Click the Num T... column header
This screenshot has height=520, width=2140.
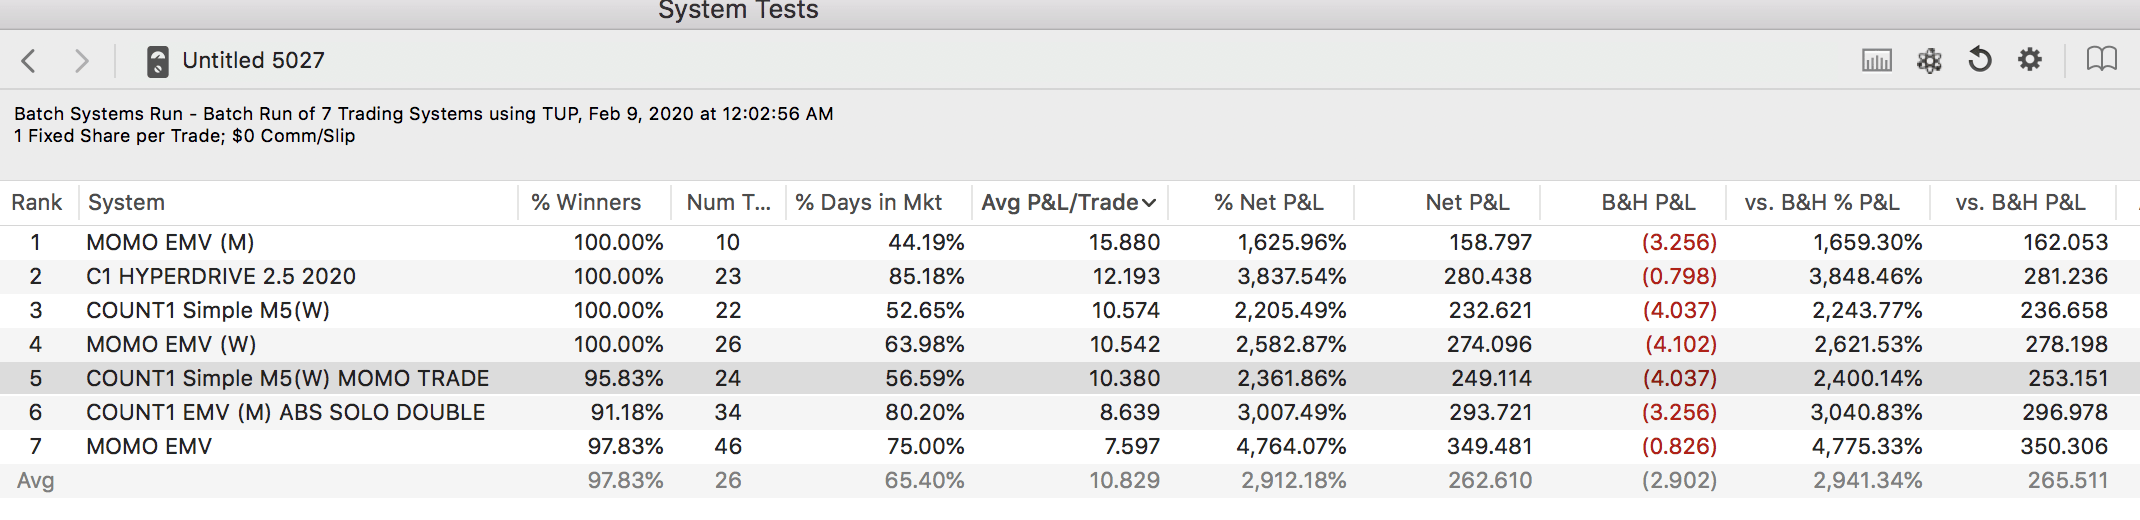728,203
